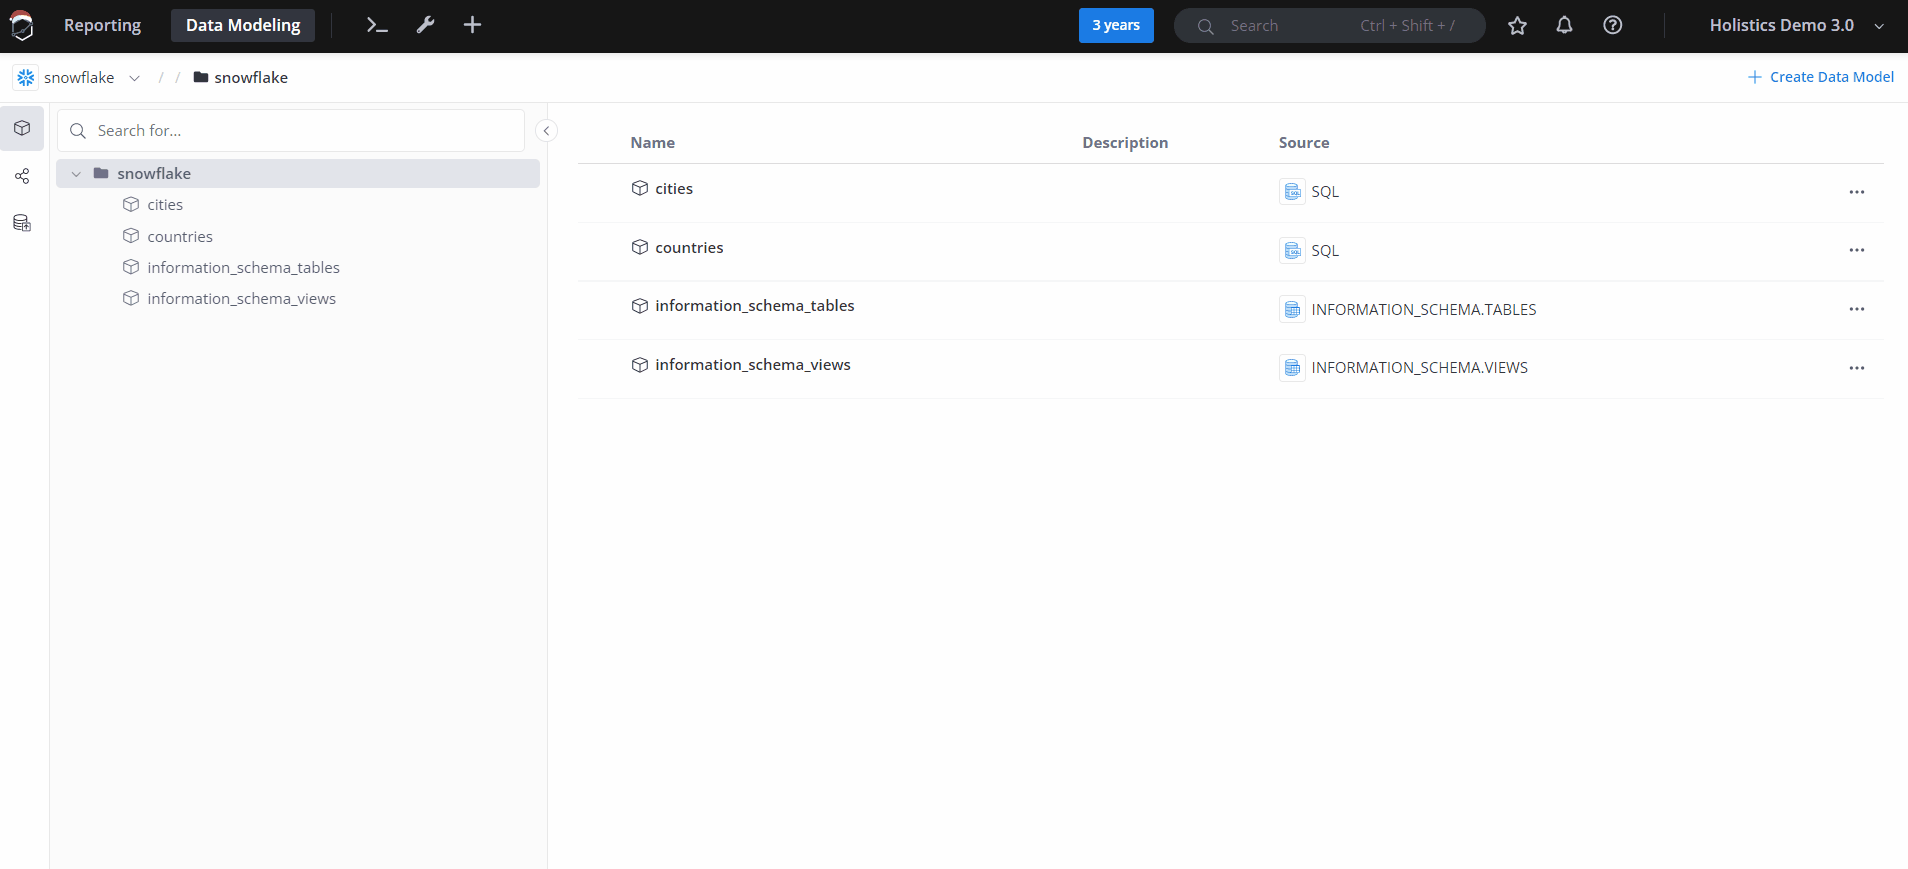1908x869 pixels.
Task: Open the database tables sidebar icon
Action: pos(22,223)
